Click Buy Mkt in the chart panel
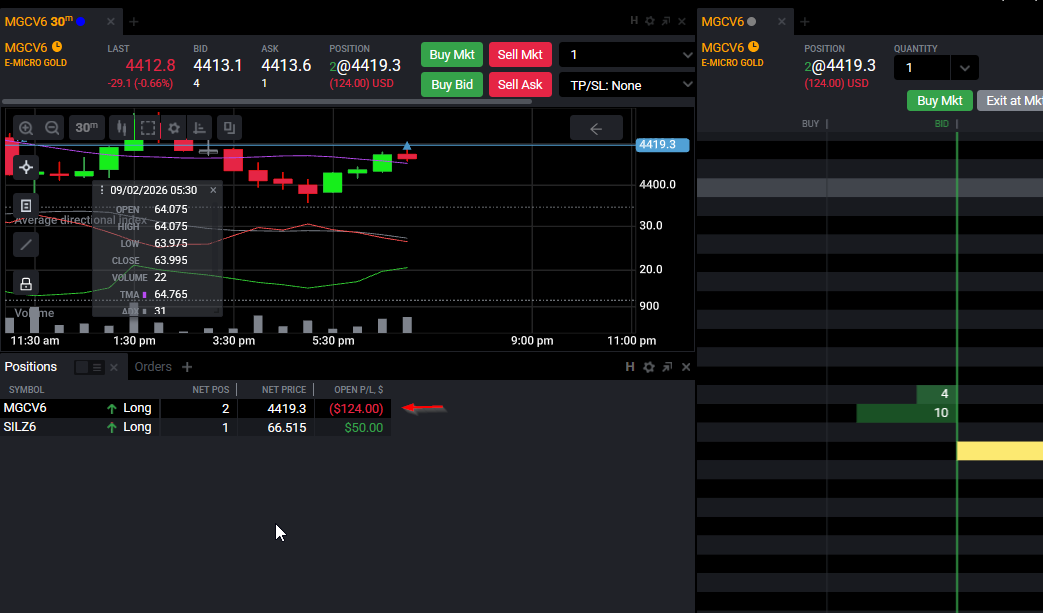The image size is (1043, 613). [x=452, y=55]
